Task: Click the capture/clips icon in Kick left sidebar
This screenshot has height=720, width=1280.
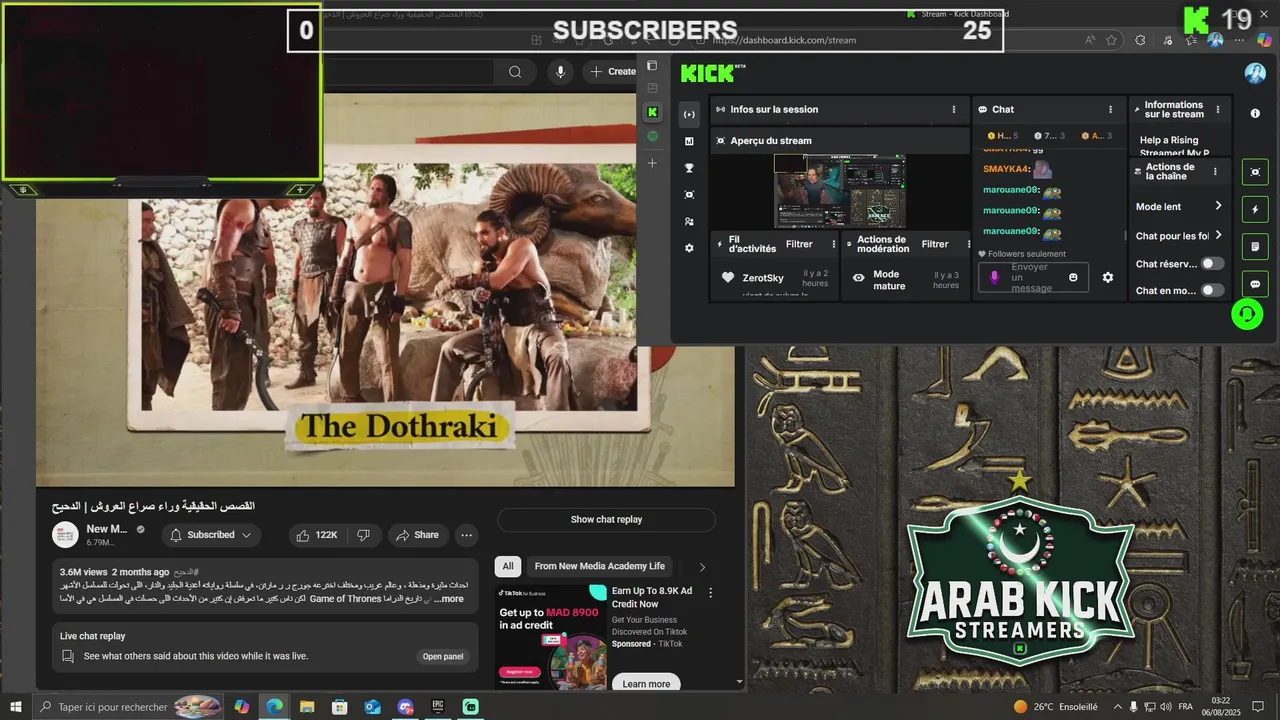Action: click(x=689, y=194)
